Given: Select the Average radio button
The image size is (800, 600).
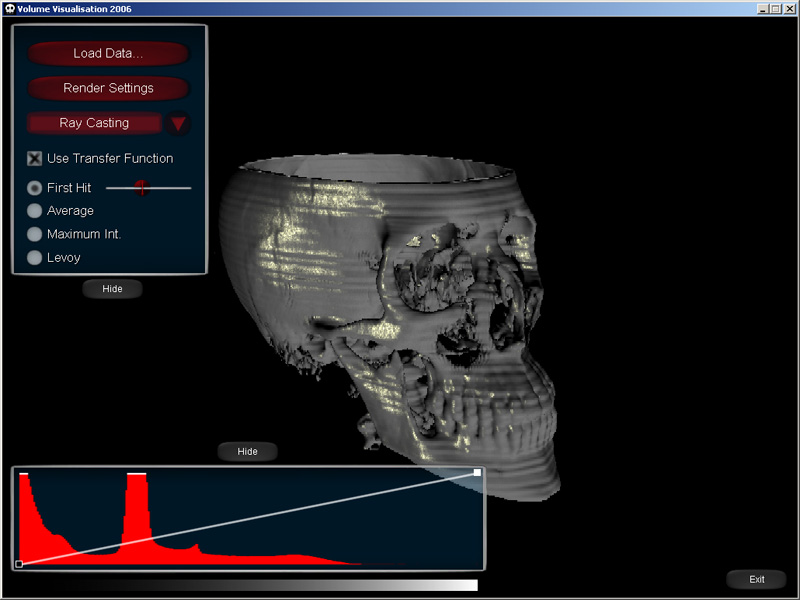Looking at the screenshot, I should (35, 211).
